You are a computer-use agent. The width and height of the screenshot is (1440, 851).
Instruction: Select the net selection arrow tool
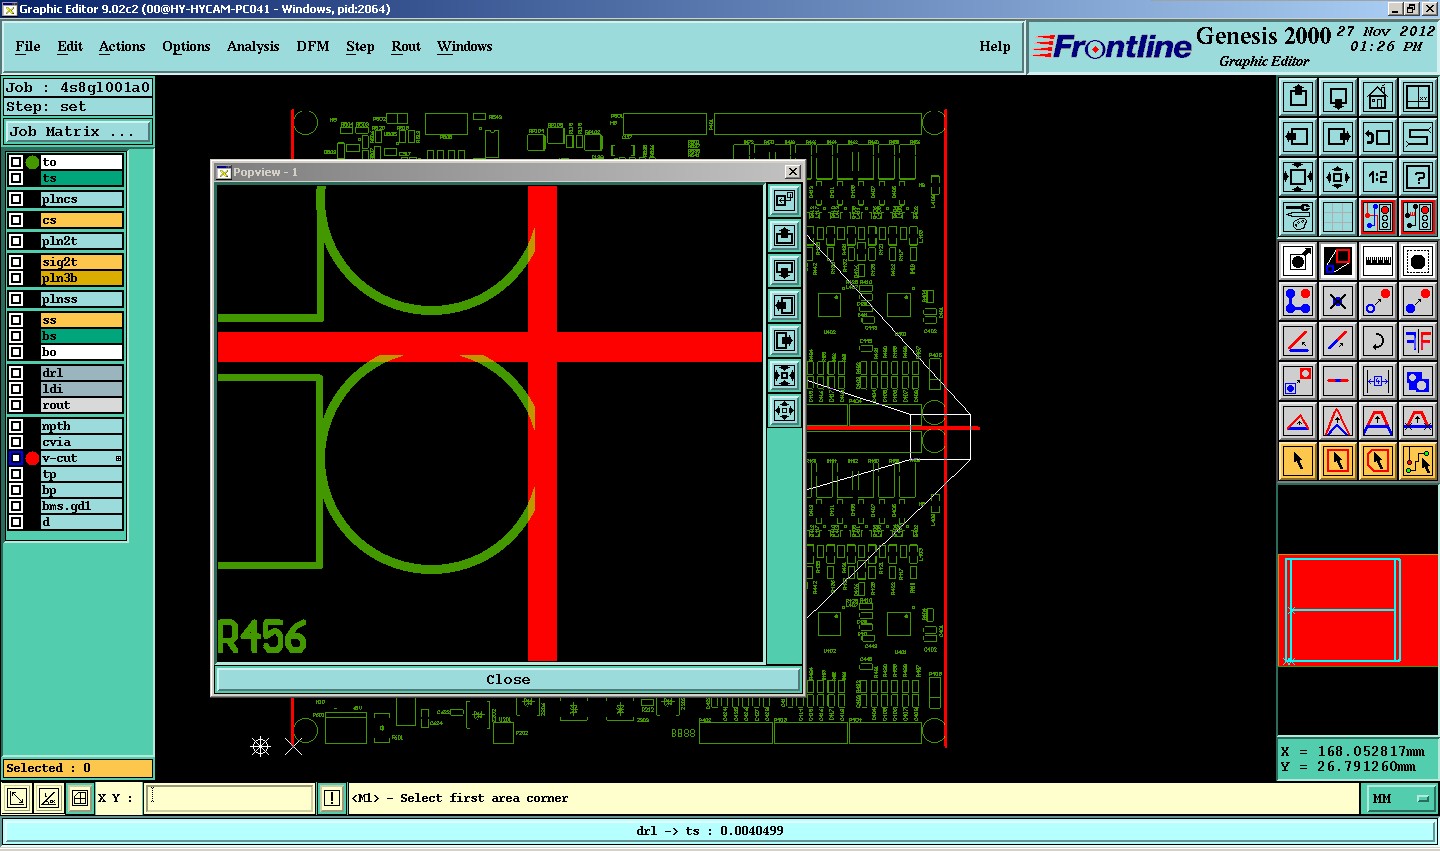pos(1418,461)
